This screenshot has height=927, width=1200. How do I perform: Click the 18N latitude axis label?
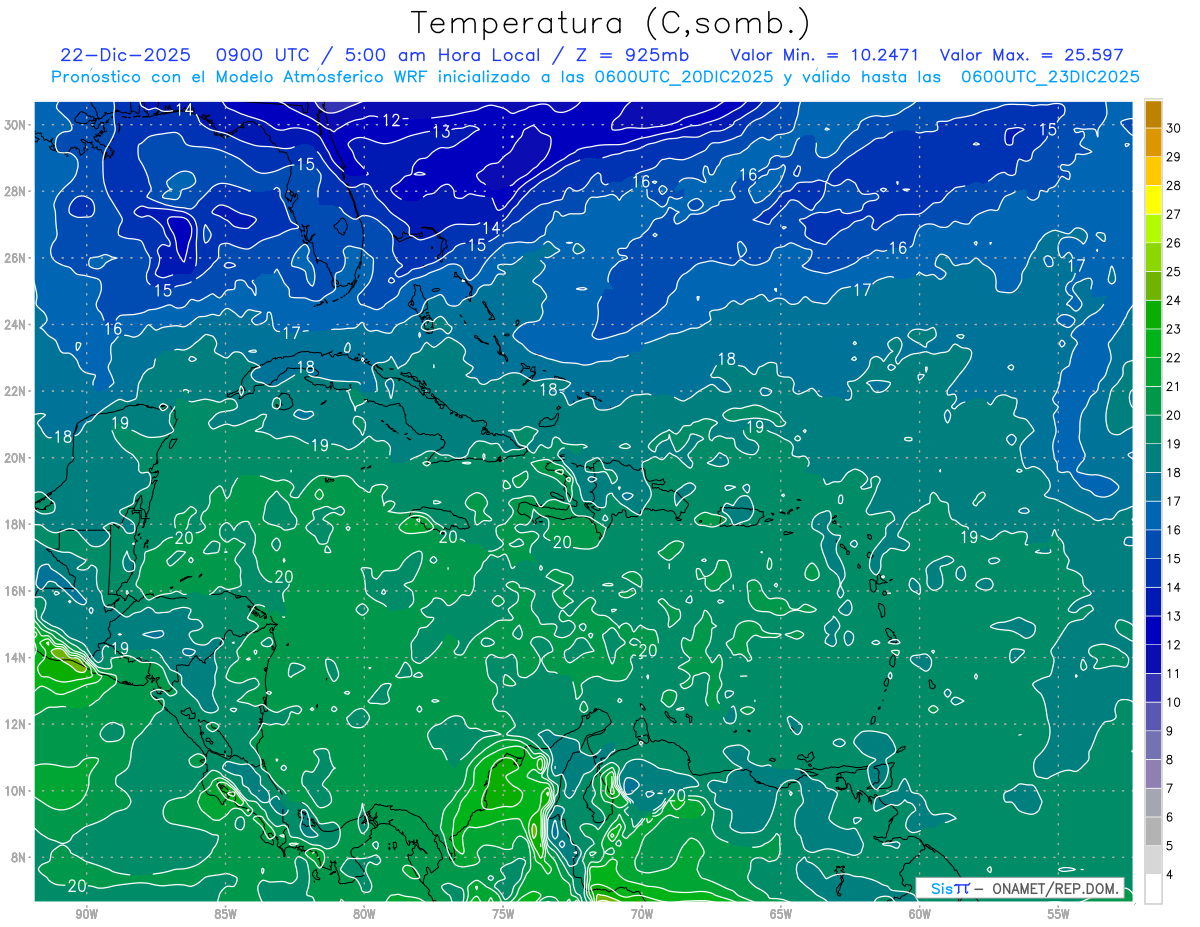tap(15, 524)
